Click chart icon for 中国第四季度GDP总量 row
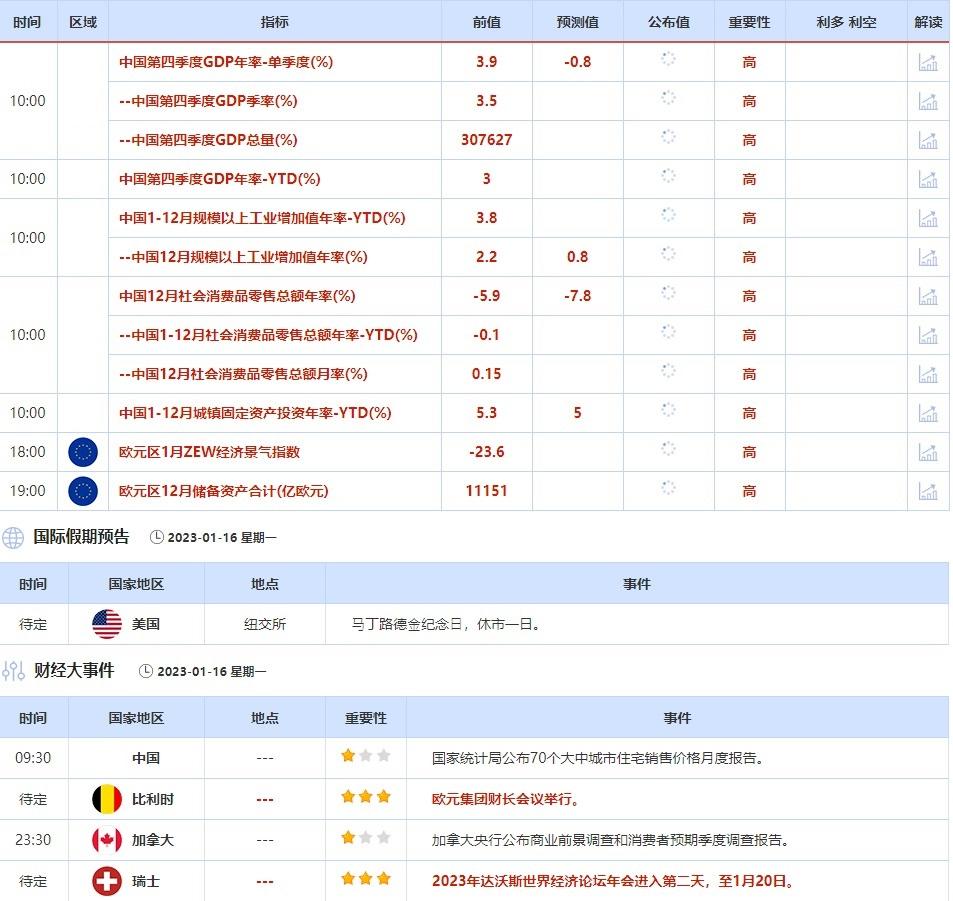The image size is (953, 901). click(x=928, y=140)
